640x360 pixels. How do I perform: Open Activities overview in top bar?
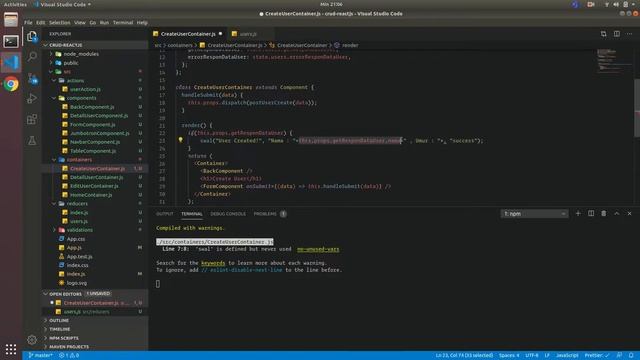pyautogui.click(x=15, y=4)
